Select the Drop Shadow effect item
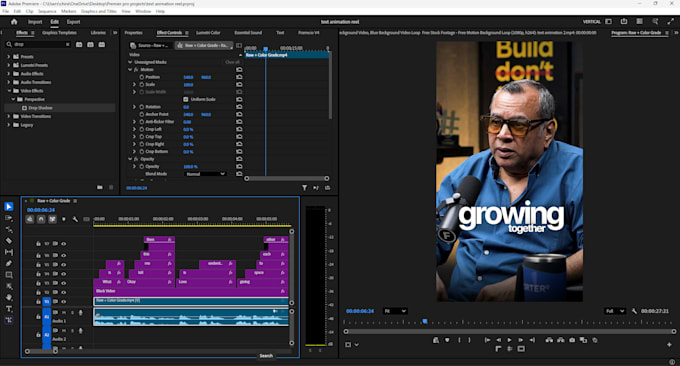This screenshot has height=366, width=680. click(x=40, y=108)
